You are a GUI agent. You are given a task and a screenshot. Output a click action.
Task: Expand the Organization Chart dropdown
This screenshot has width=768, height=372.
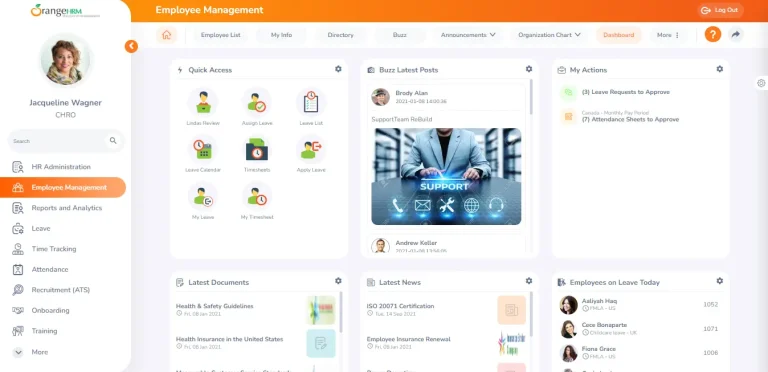(550, 35)
